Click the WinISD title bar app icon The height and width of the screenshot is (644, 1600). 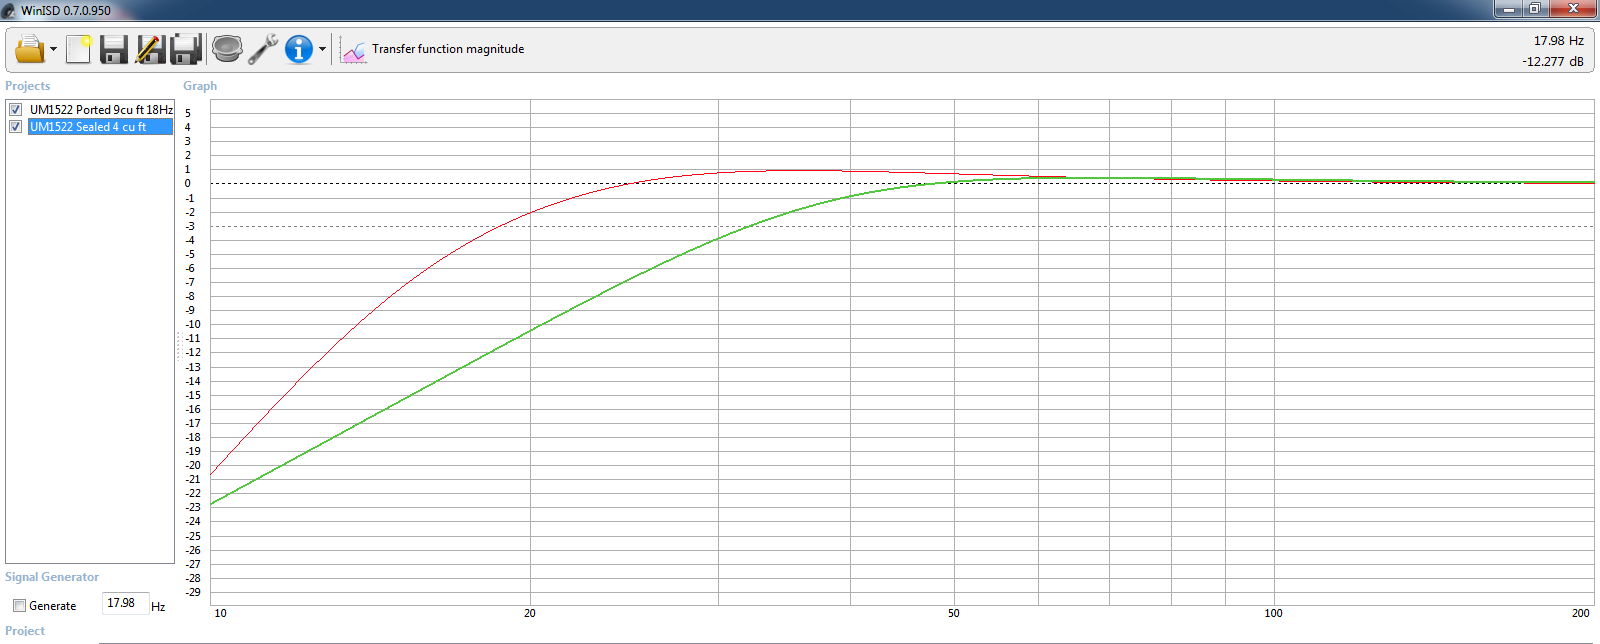coord(9,10)
